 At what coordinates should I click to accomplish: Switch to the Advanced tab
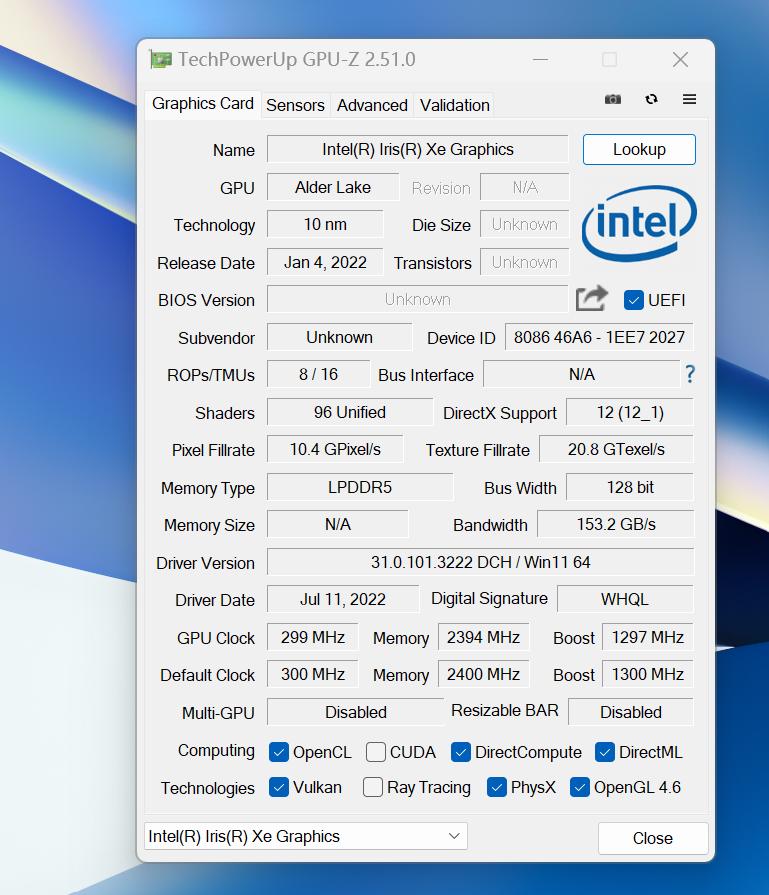point(372,106)
